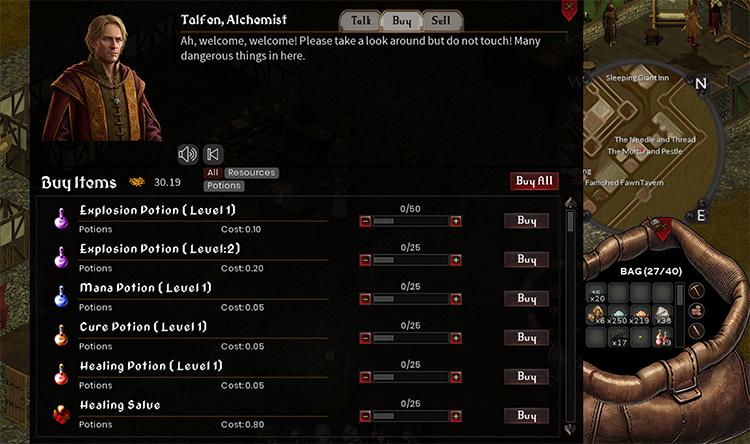Decrease Mana Potion (Level 1) quantity
750x444 pixels.
[x=365, y=299]
